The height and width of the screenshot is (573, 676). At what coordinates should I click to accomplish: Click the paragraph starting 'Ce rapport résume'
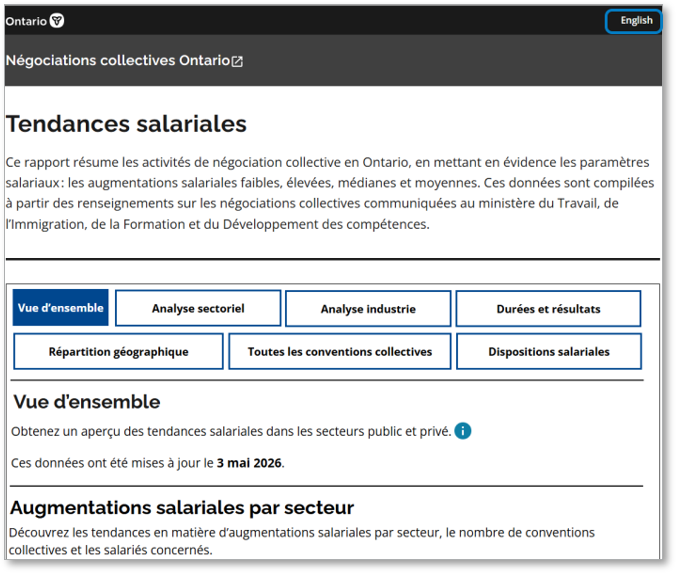click(x=330, y=193)
